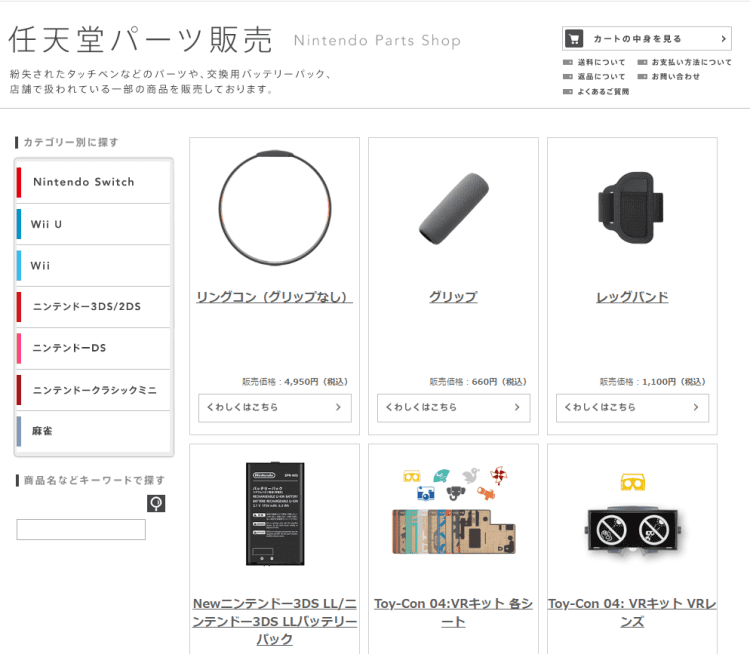Select ニンテンドークラシックミニ category
The width and height of the screenshot is (750, 654).
coord(93,390)
